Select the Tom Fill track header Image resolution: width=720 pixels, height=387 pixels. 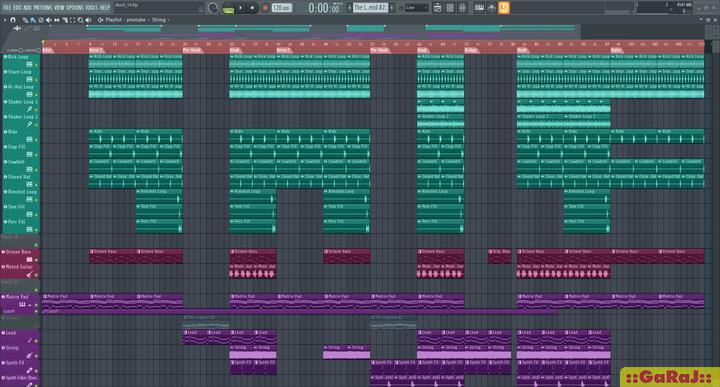tap(21, 211)
